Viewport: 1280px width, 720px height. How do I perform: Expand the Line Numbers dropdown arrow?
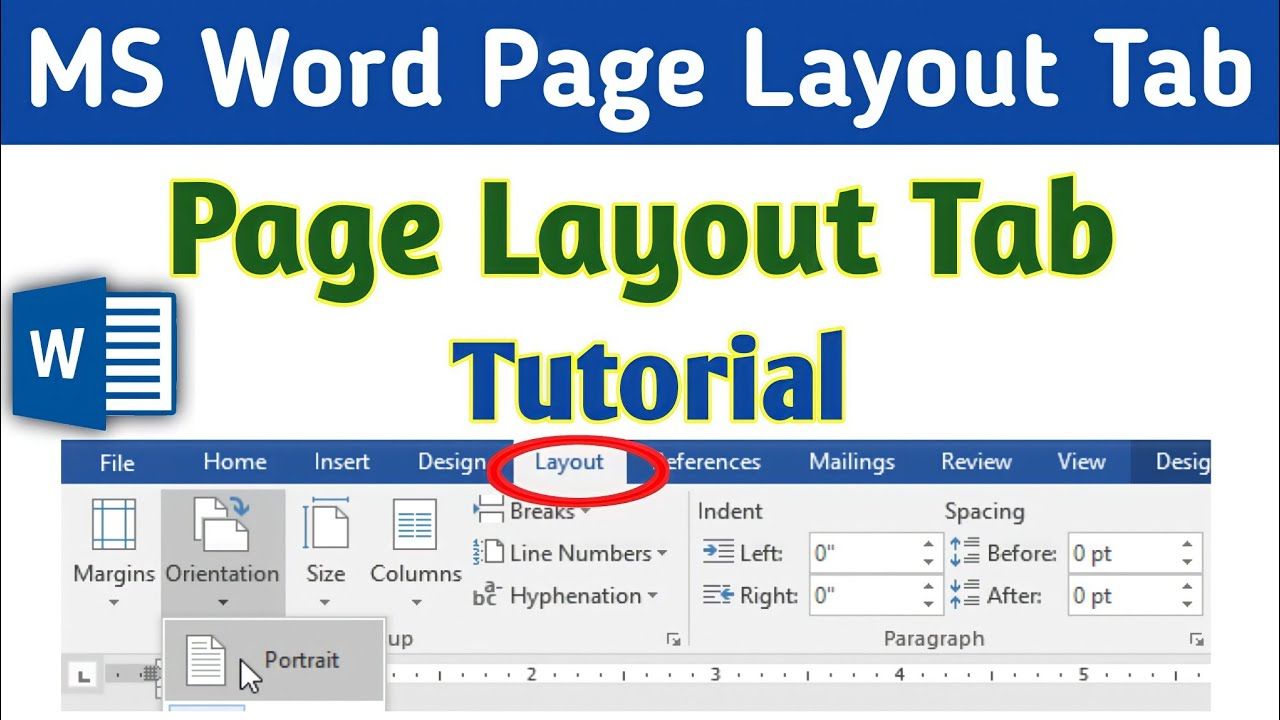point(662,553)
